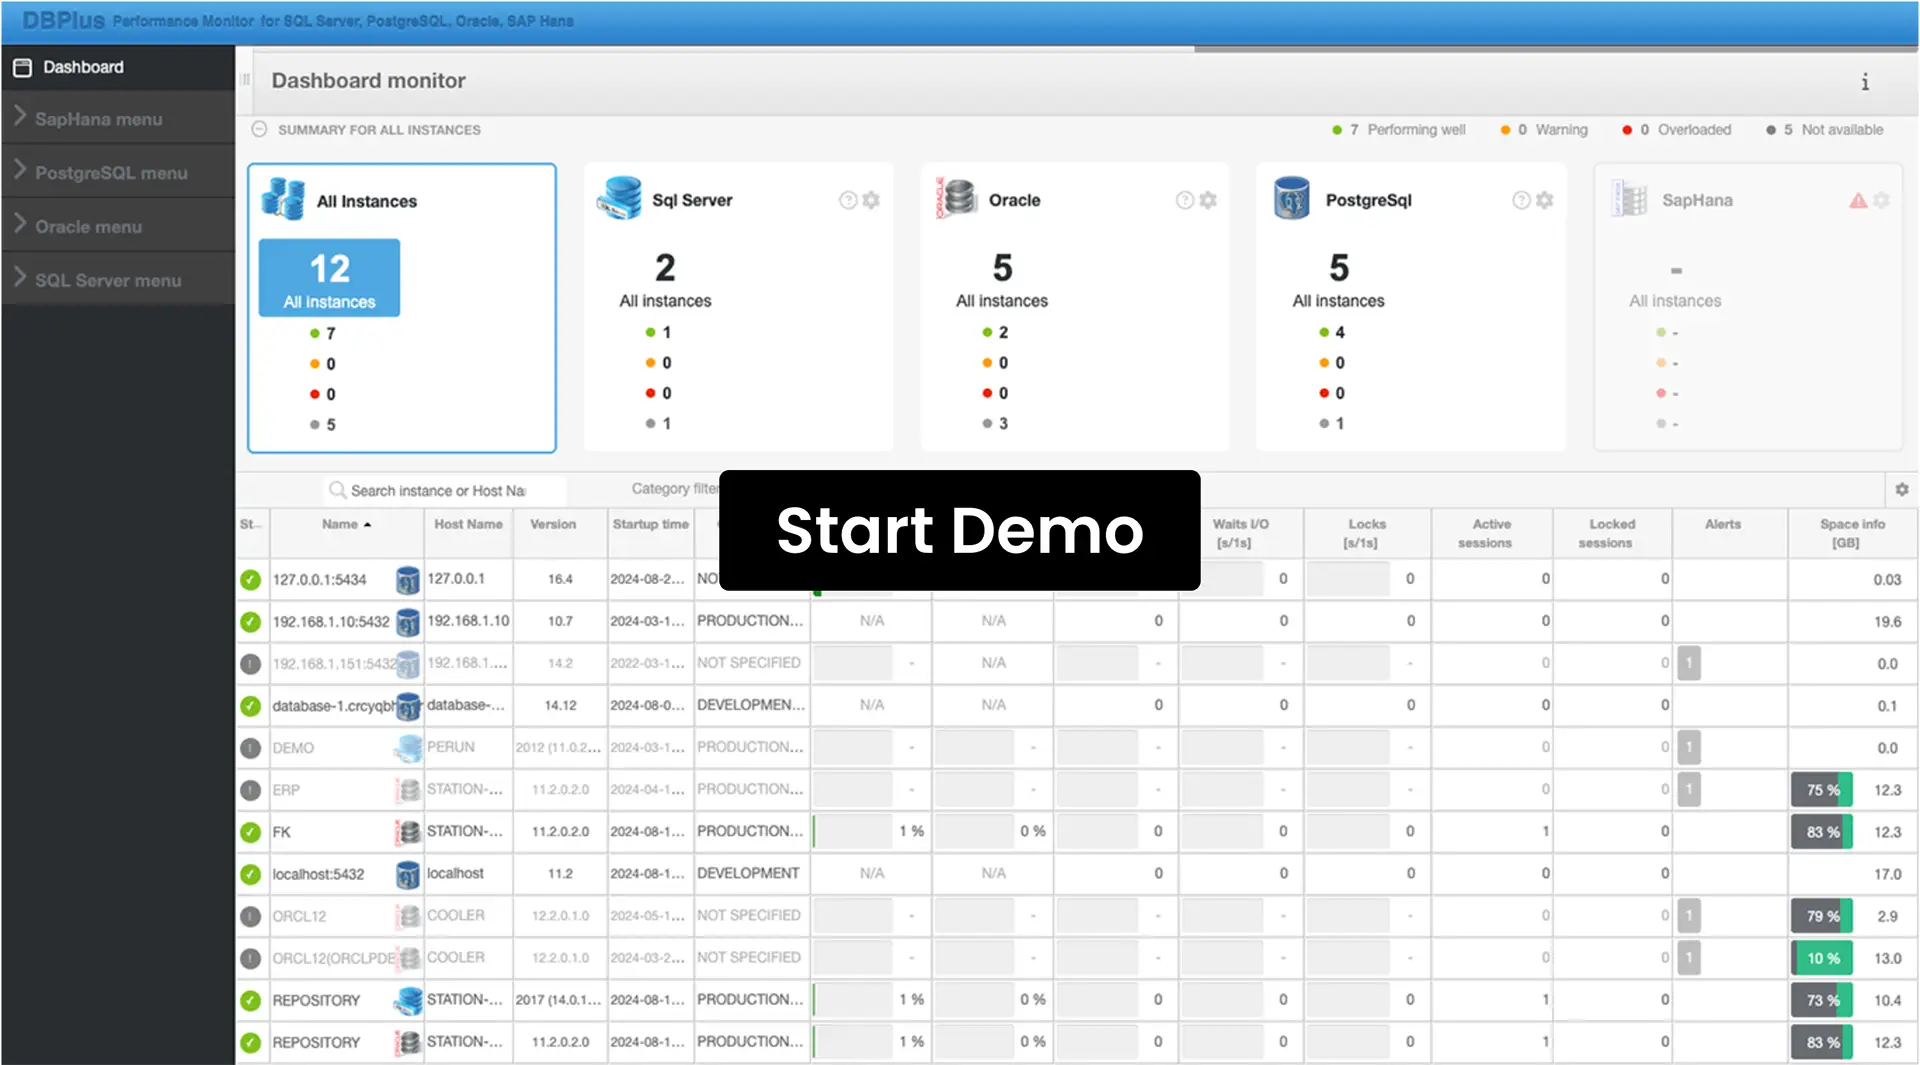The height and width of the screenshot is (1065, 1920).
Task: Click the Oracle card help icon
Action: pyautogui.click(x=1185, y=200)
